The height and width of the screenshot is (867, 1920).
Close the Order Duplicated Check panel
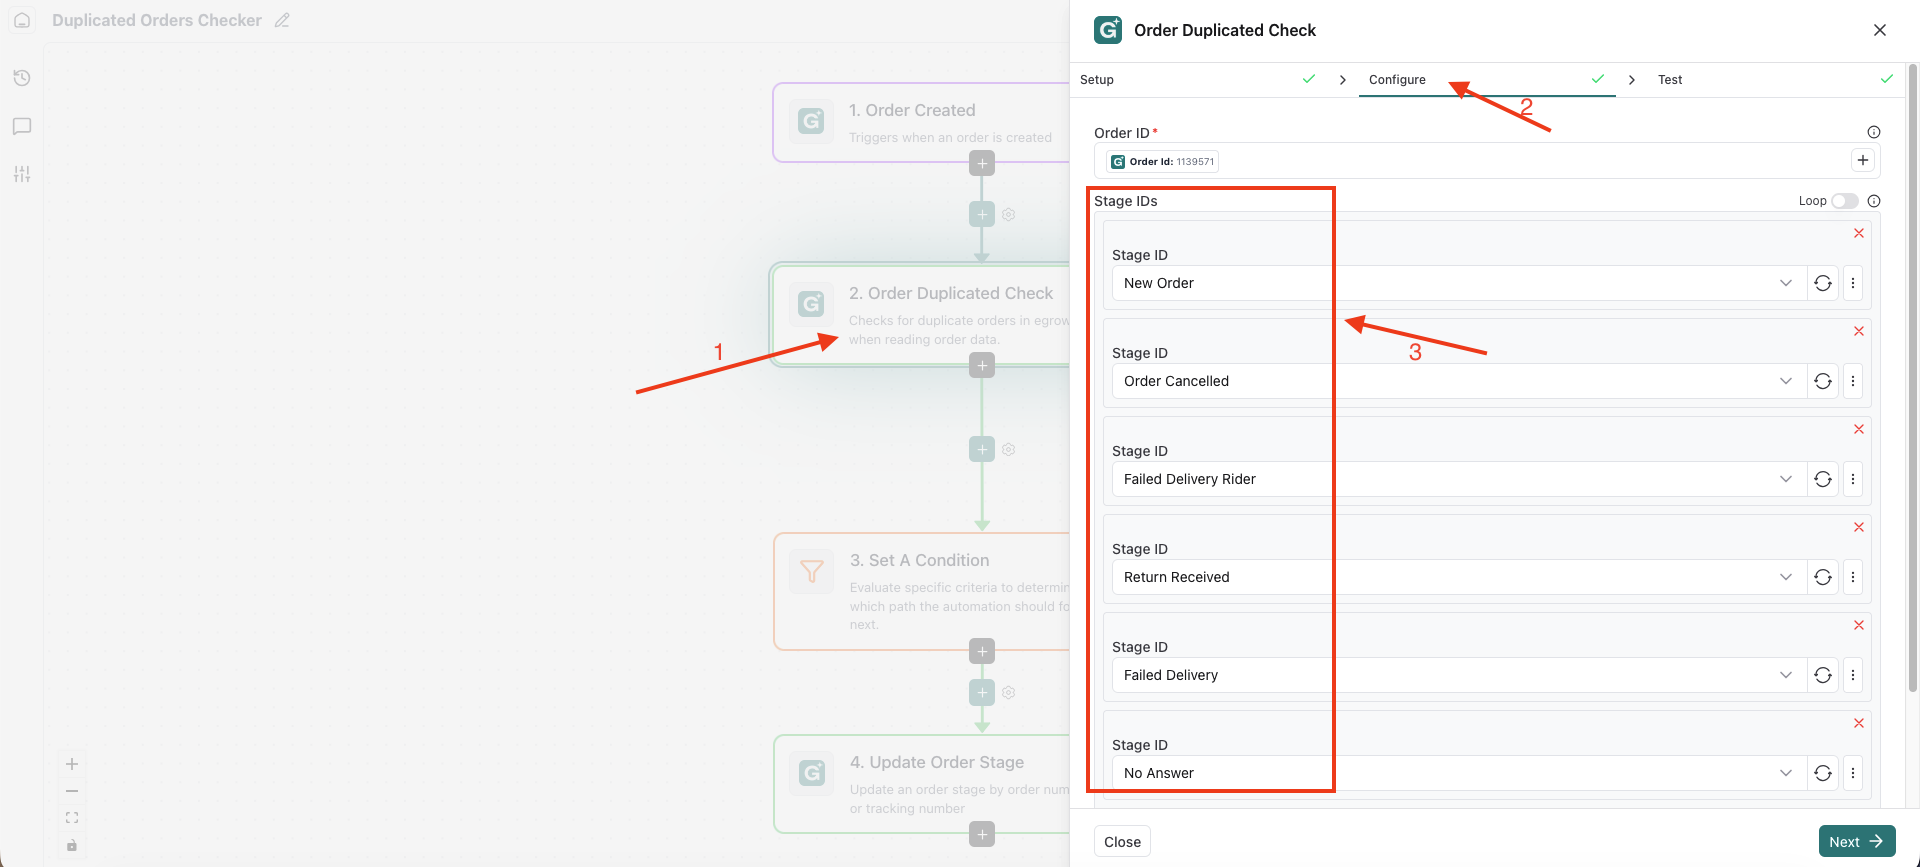click(1880, 30)
